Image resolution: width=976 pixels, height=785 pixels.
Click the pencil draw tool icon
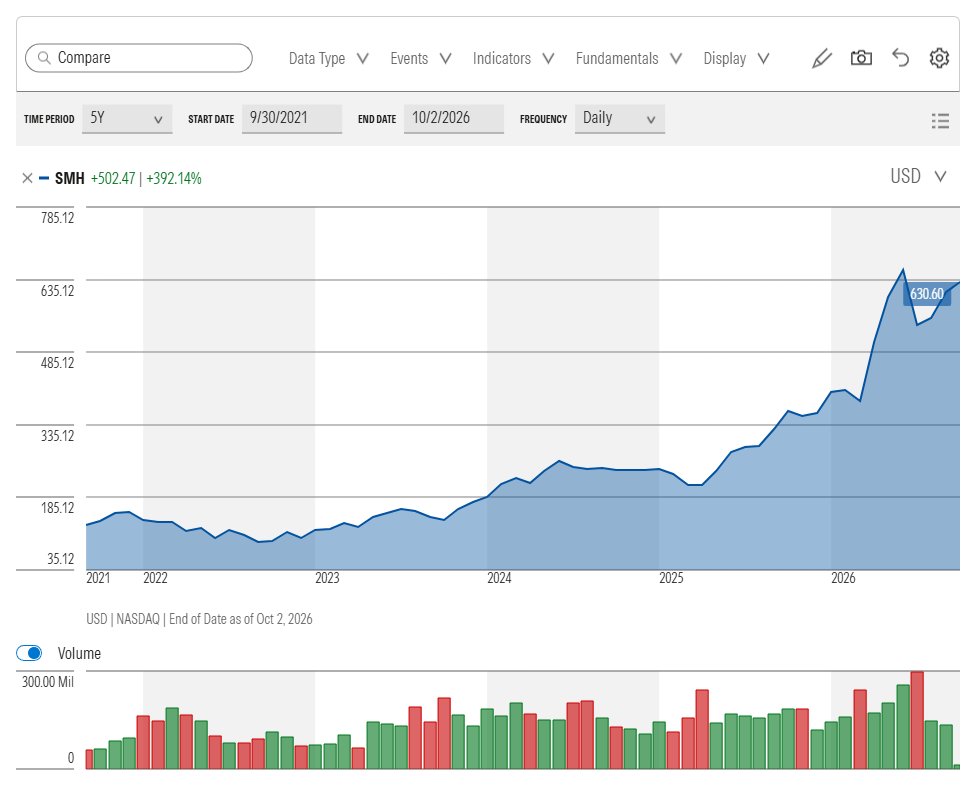[822, 59]
